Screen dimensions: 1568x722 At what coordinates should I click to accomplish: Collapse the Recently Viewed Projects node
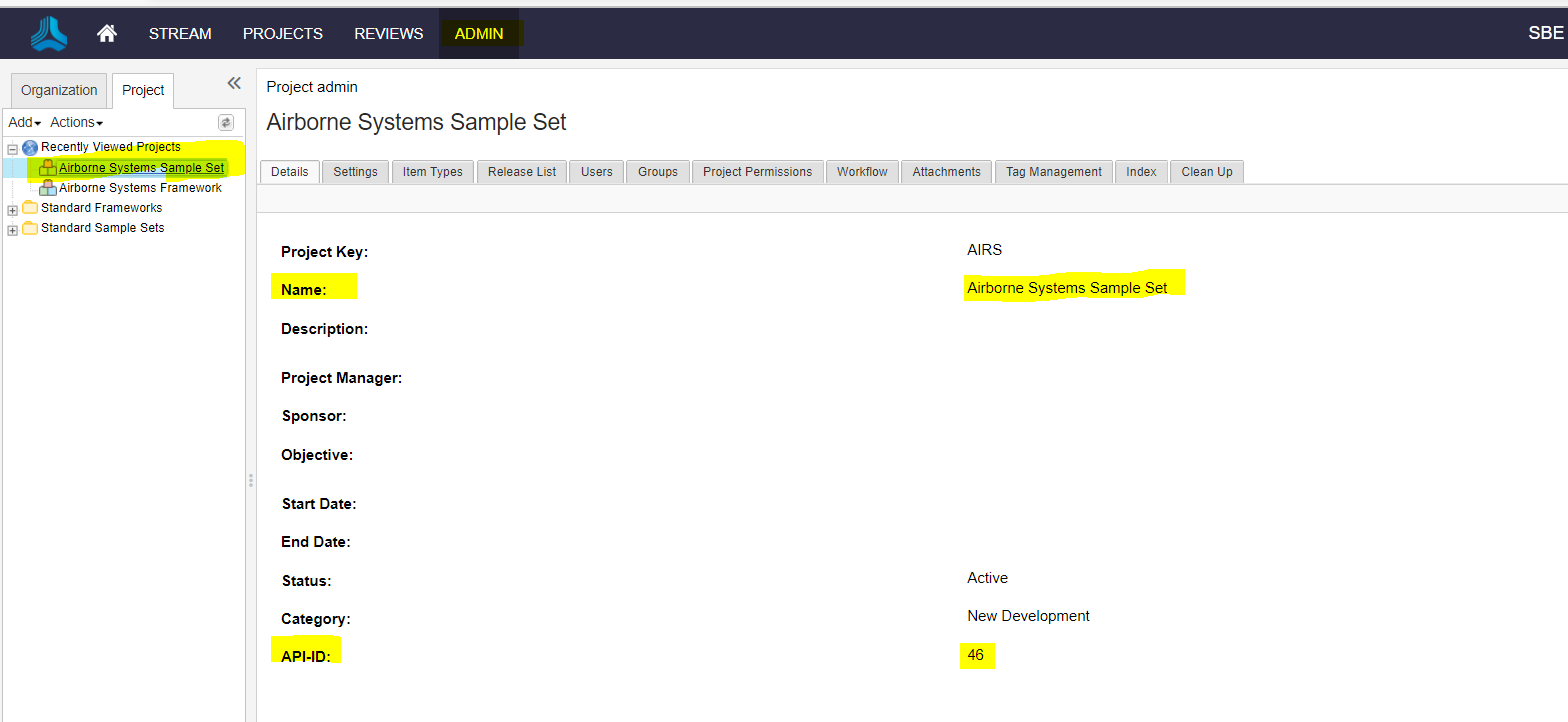(12, 148)
